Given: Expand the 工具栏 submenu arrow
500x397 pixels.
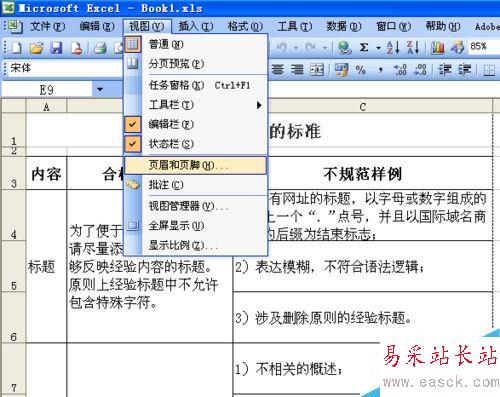Looking at the screenshot, I should click(259, 105).
